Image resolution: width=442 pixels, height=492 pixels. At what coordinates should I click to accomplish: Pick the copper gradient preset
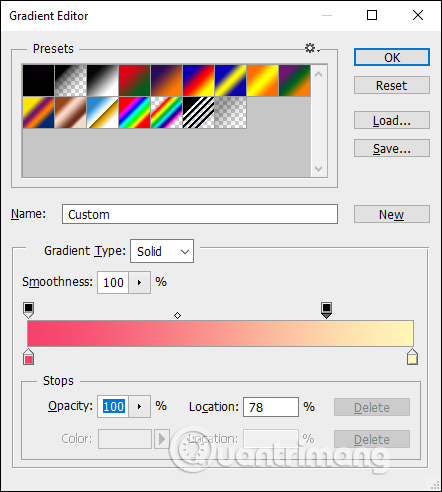point(70,112)
